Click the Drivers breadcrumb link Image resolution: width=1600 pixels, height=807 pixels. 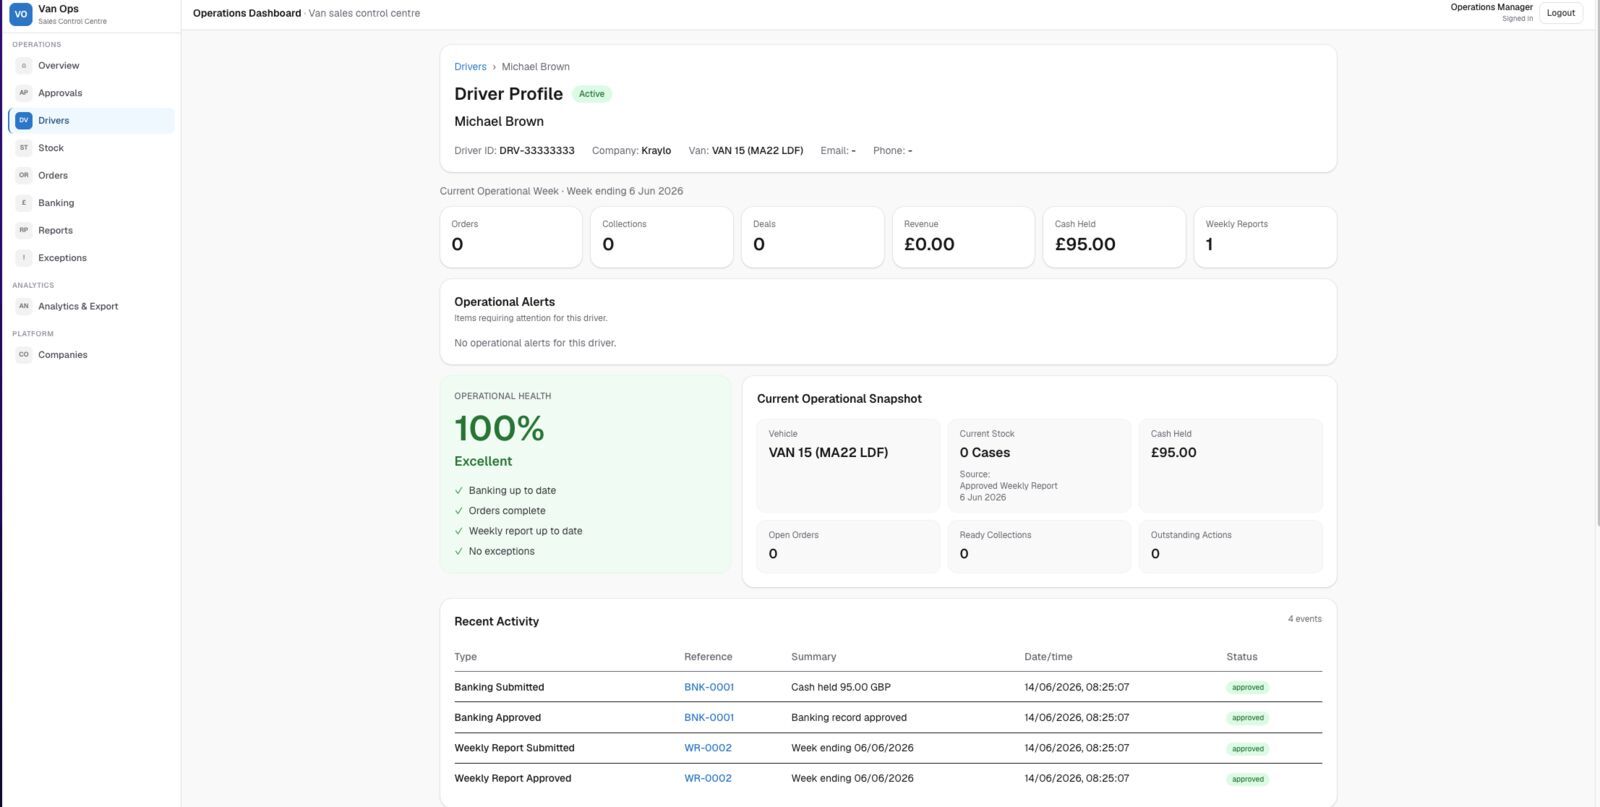pos(470,67)
